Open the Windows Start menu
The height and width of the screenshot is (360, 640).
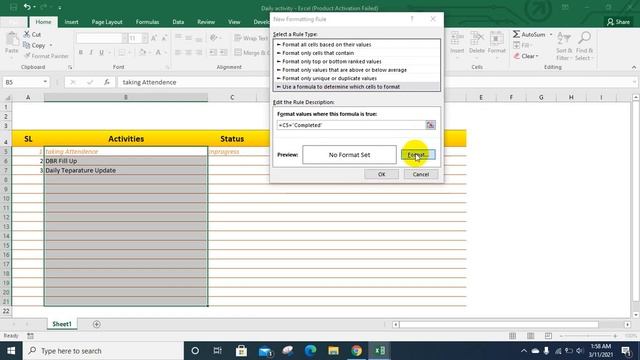[x=11, y=351]
